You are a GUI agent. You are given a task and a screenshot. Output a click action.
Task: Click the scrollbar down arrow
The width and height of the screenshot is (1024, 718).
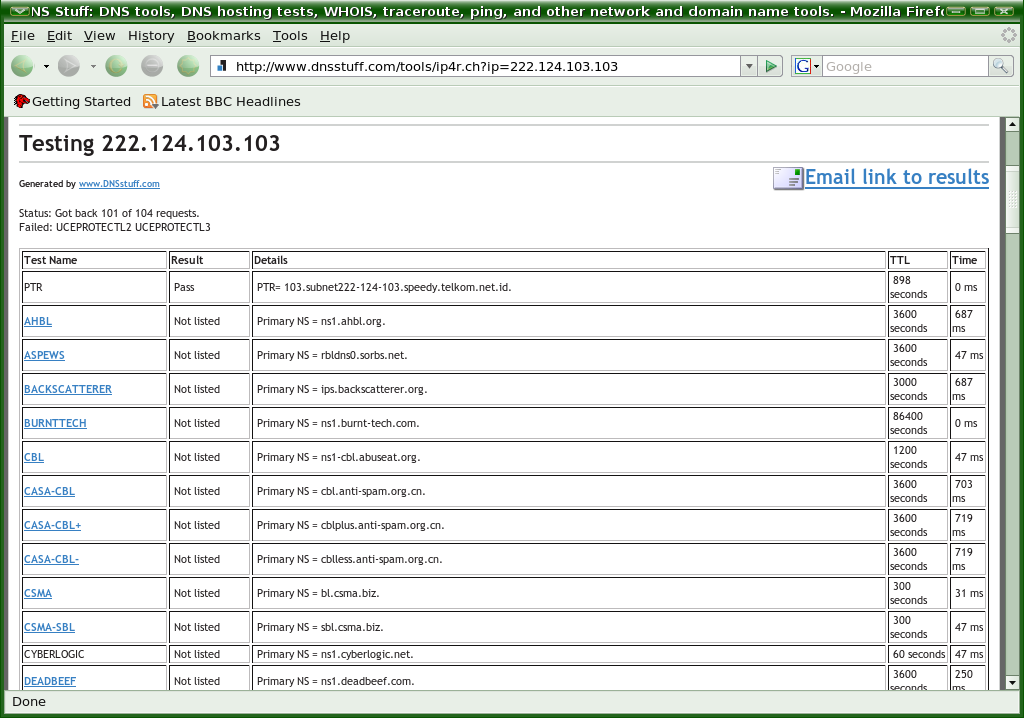click(x=1012, y=683)
